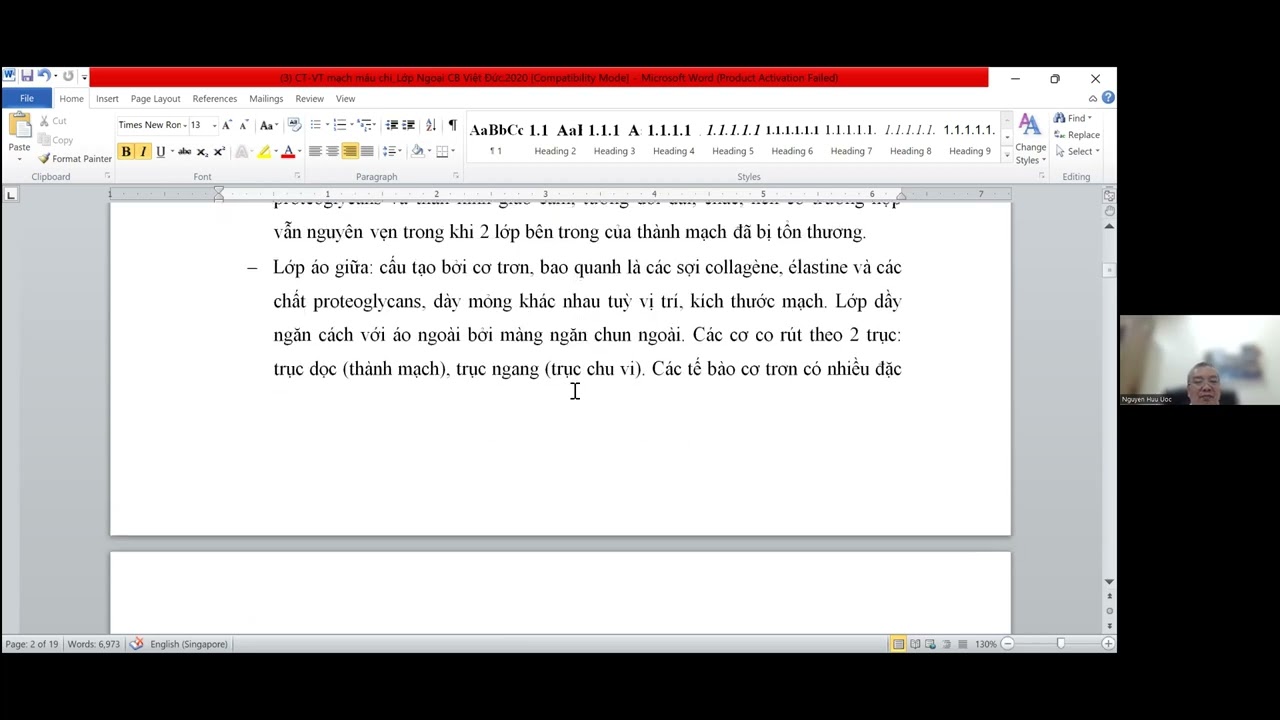The width and height of the screenshot is (1280, 720).
Task: Open the File tab
Action: 27,98
